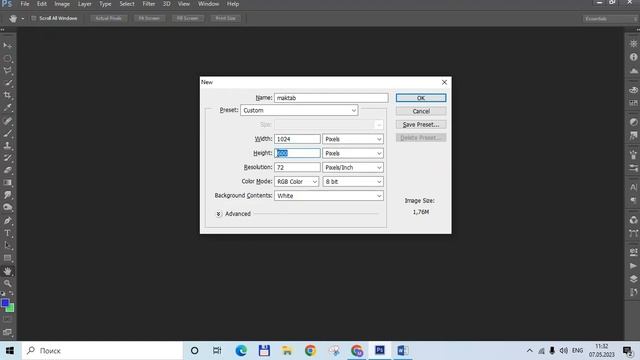Select the Healing Brush tool
This screenshot has height=360, width=640.
click(x=7, y=121)
